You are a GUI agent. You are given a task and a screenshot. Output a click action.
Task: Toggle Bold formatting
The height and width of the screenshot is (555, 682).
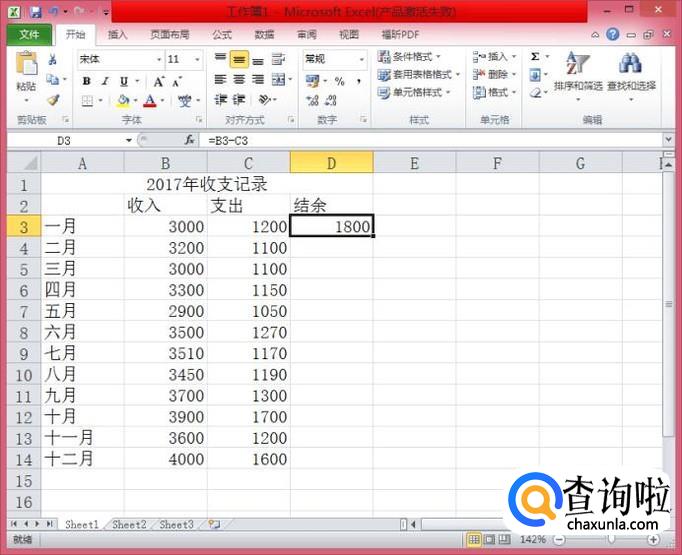pos(87,81)
